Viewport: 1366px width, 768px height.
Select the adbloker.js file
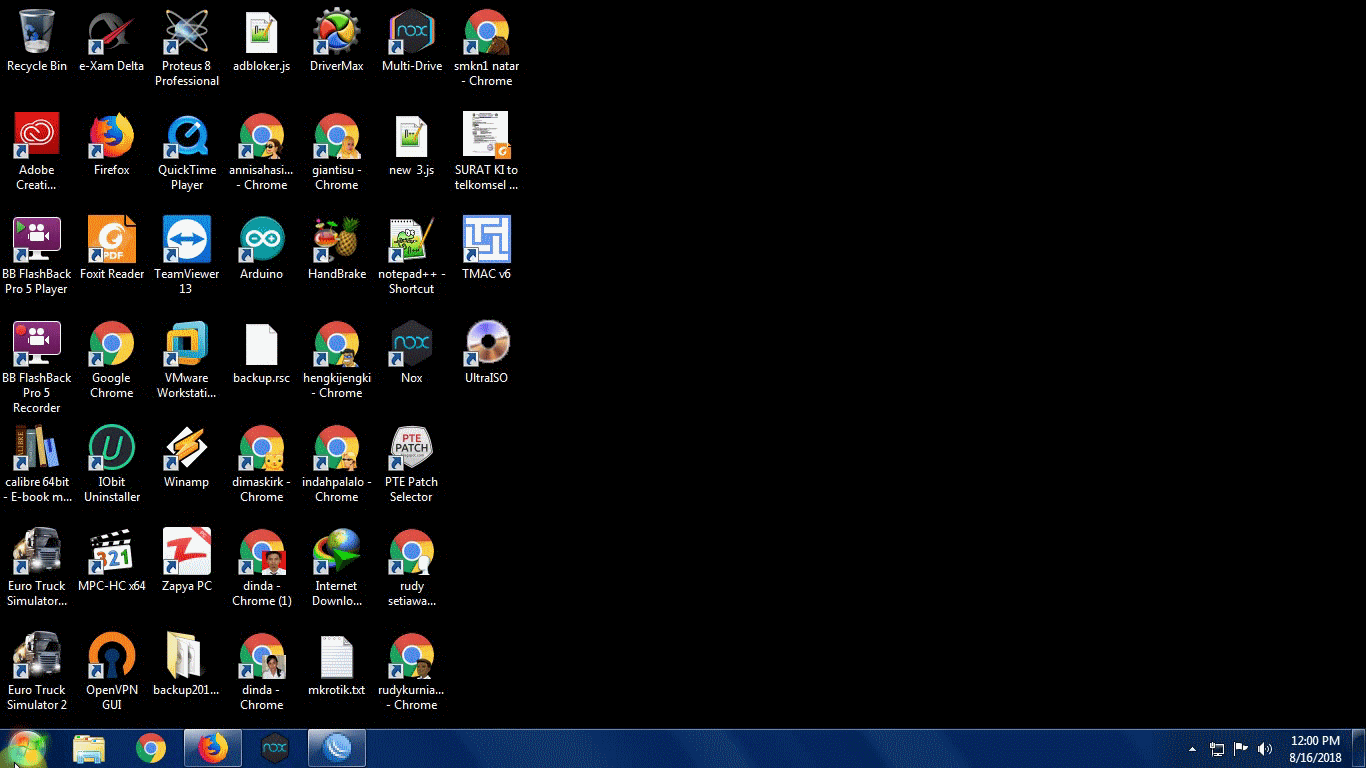(262, 41)
